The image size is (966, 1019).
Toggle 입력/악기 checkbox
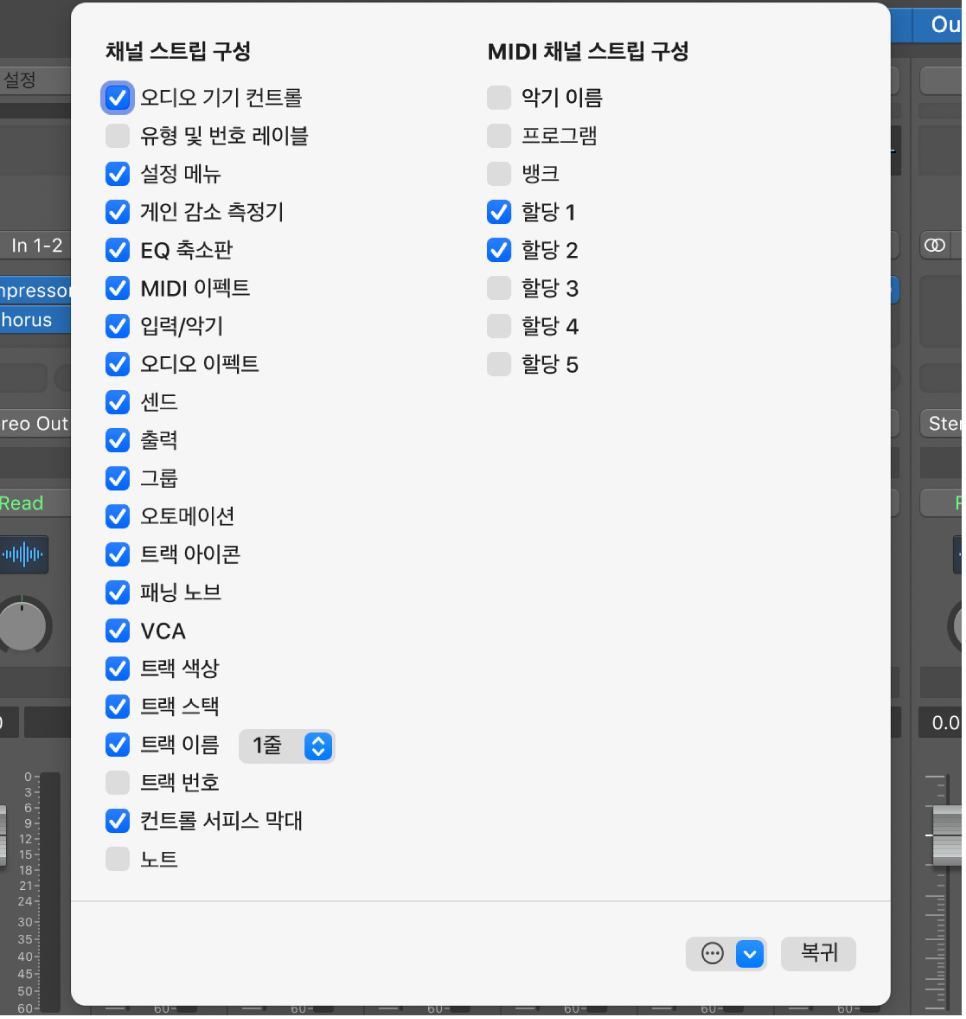click(x=118, y=326)
